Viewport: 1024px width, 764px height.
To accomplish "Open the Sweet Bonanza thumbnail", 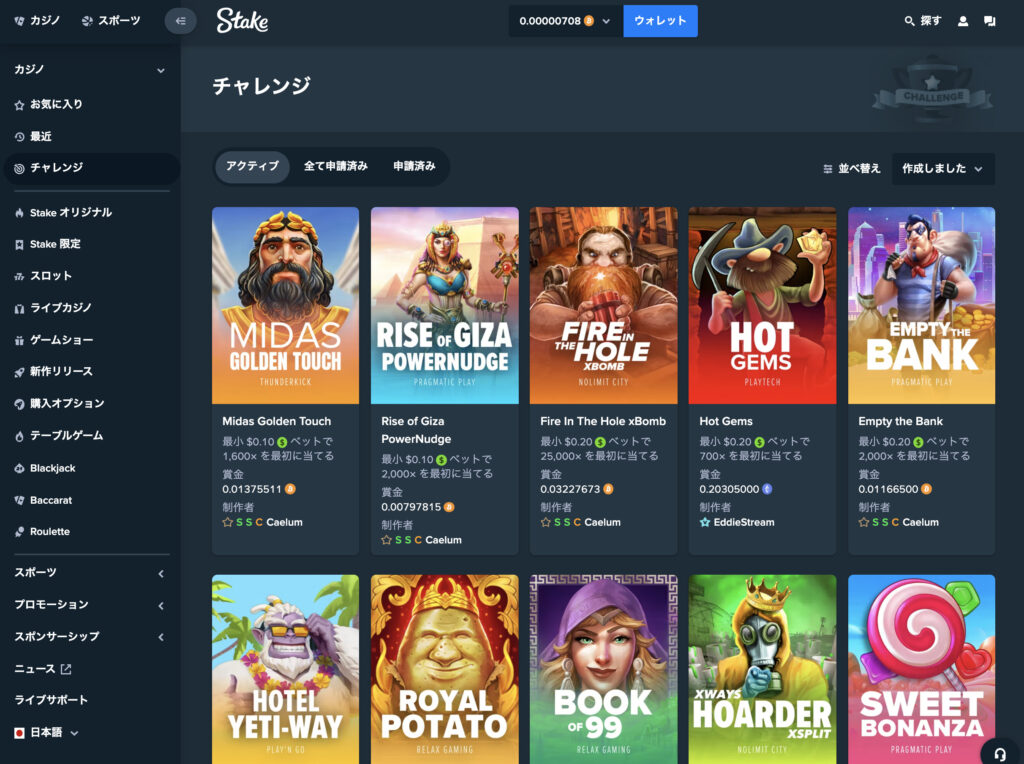I will (x=921, y=669).
